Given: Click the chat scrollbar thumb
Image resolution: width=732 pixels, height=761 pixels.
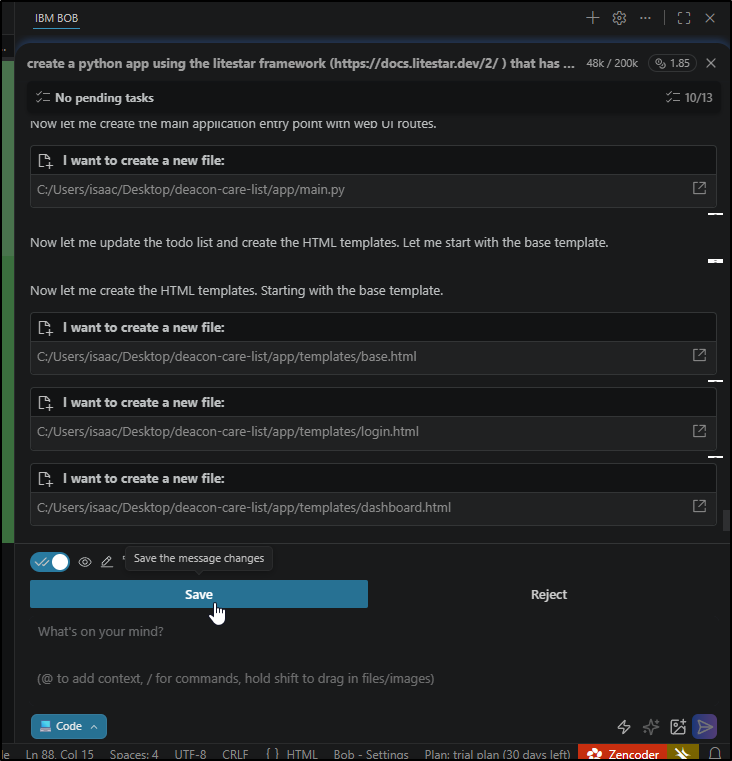Looking at the screenshot, I should tap(726, 521).
